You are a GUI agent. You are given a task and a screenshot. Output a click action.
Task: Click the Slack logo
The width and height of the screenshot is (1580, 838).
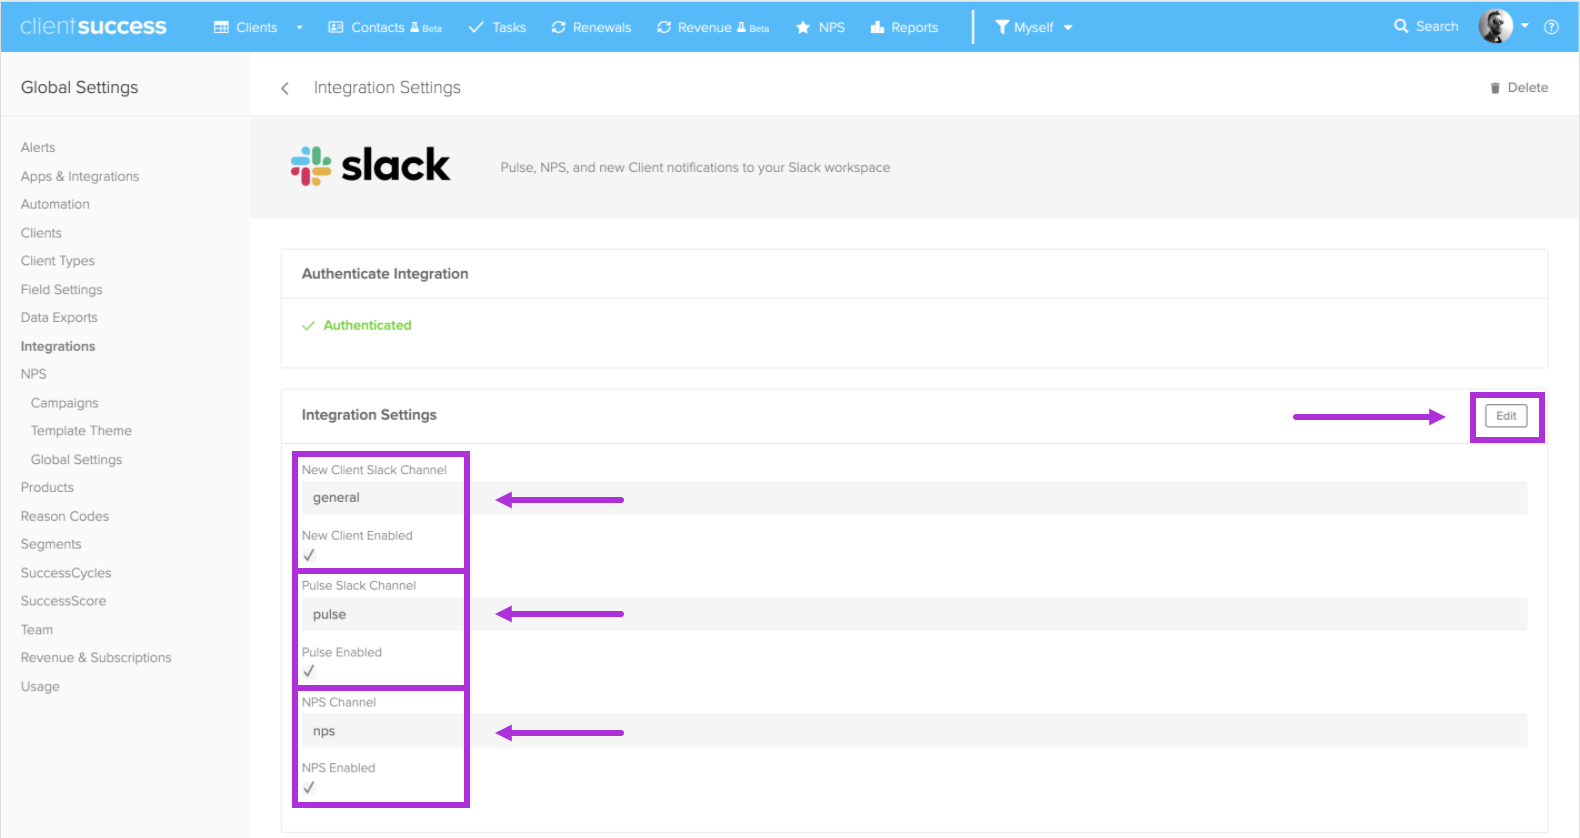370,166
